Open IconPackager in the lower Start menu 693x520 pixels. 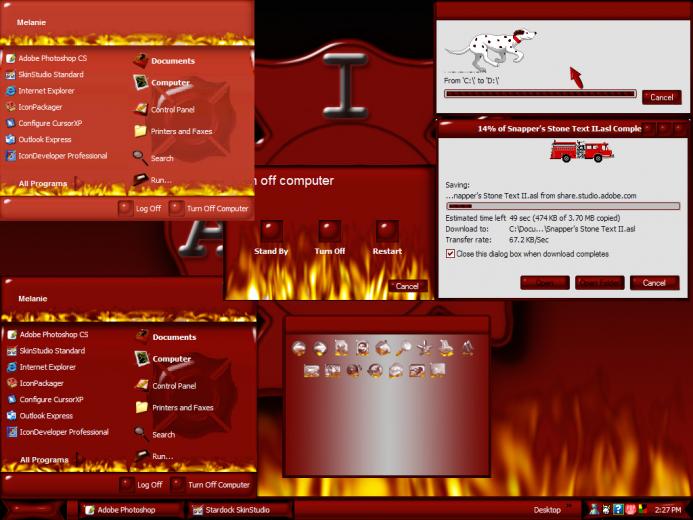35,383
